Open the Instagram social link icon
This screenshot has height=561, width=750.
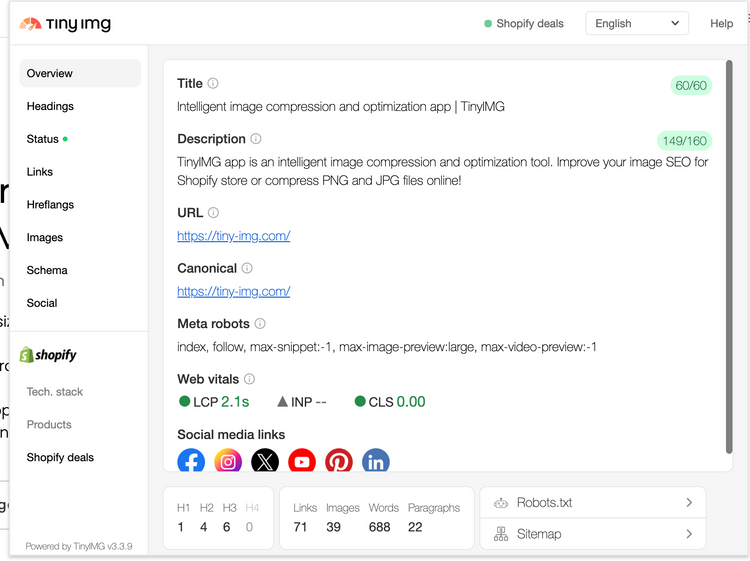coord(228,460)
